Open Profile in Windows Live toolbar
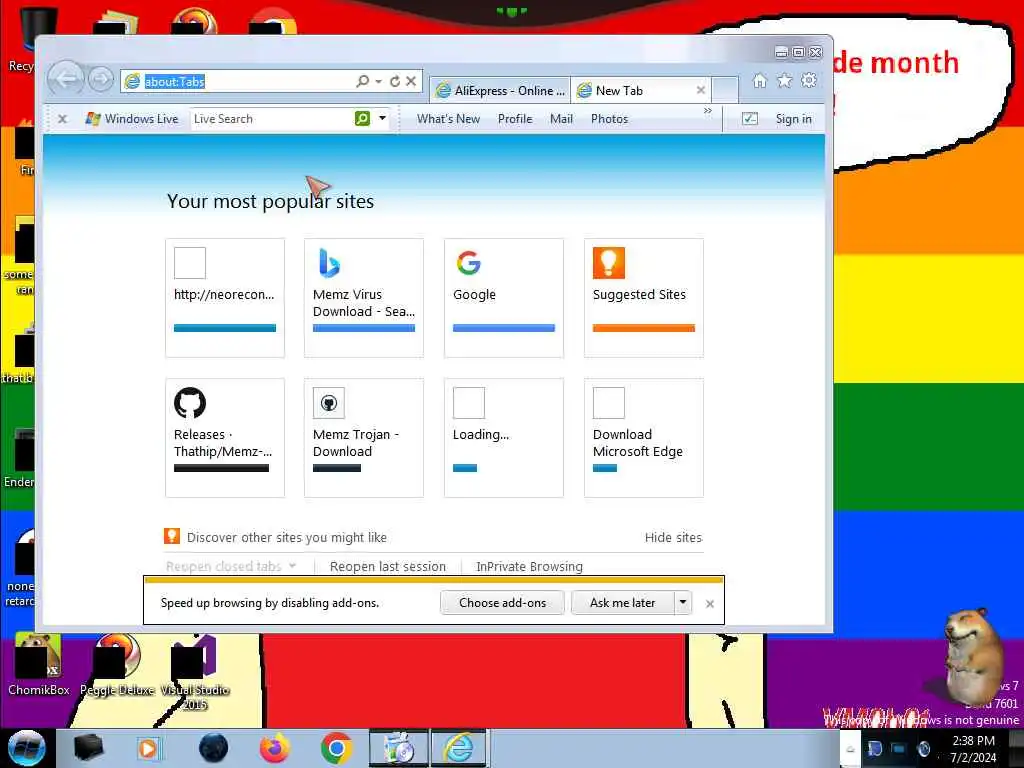Screen dimensions: 1024x768 pyautogui.click(x=515, y=119)
